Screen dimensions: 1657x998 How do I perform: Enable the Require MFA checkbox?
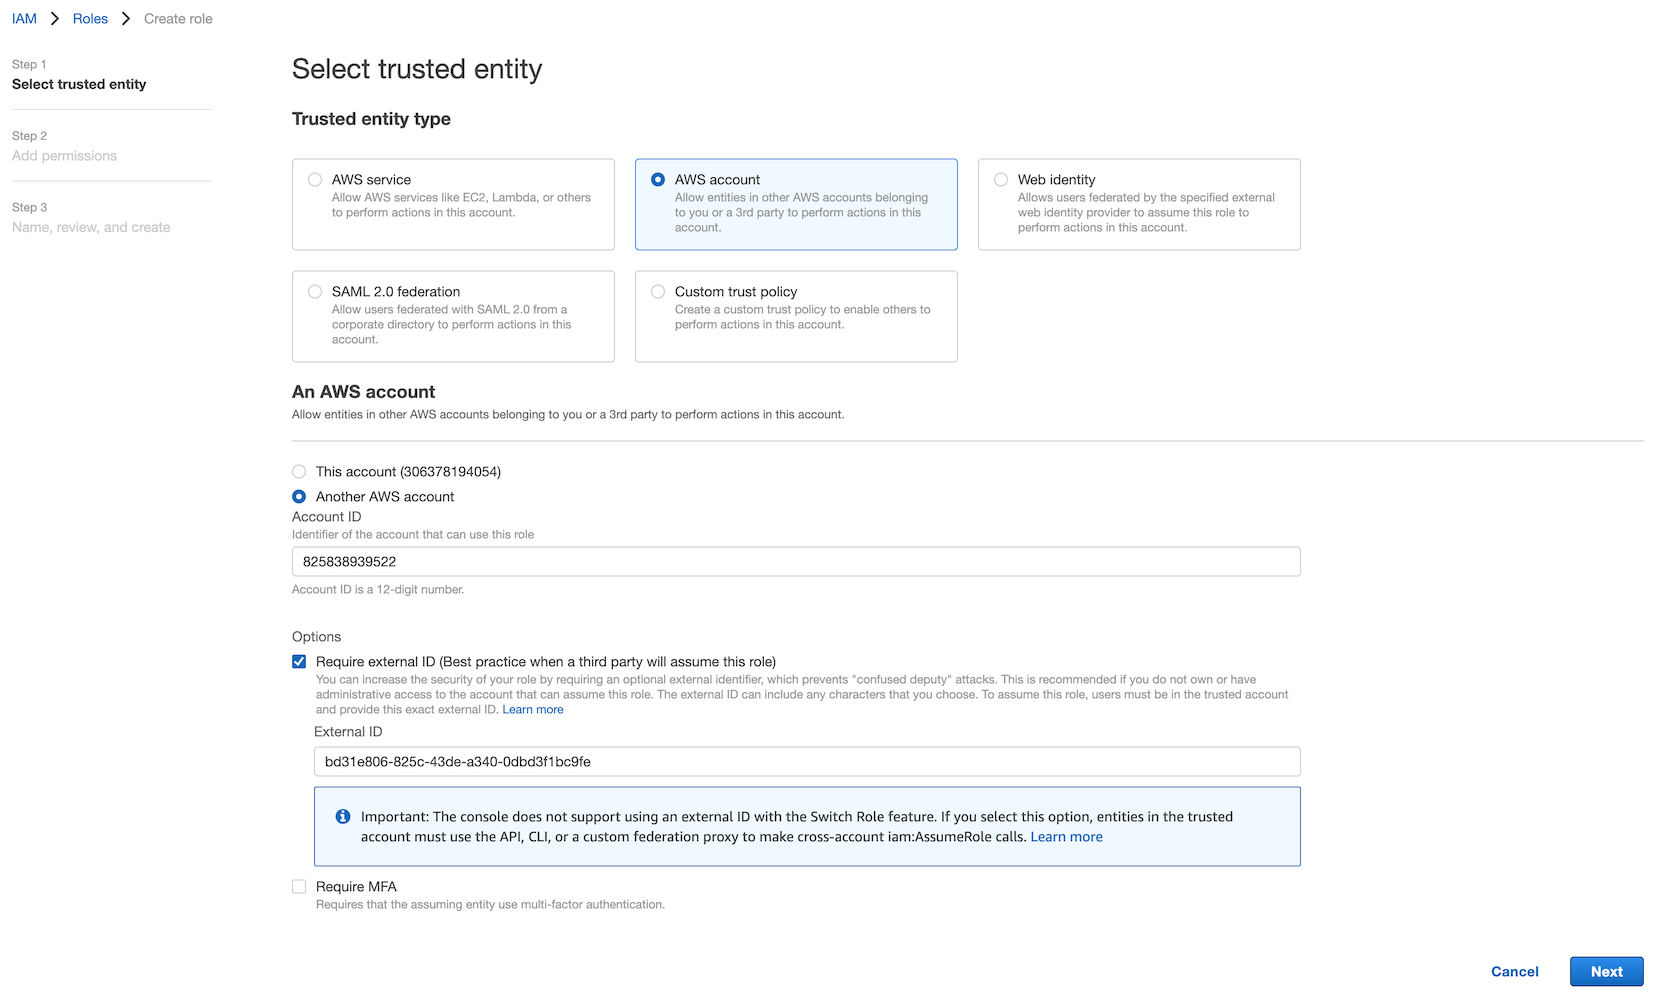click(x=299, y=887)
